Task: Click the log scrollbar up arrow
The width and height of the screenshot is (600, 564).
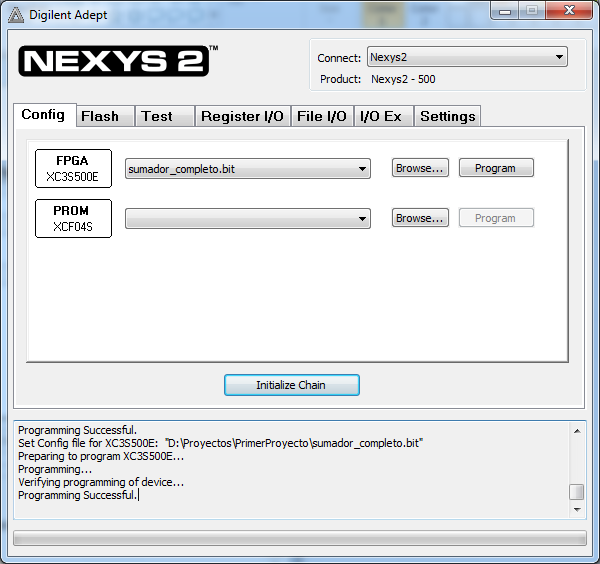Action: (577, 431)
